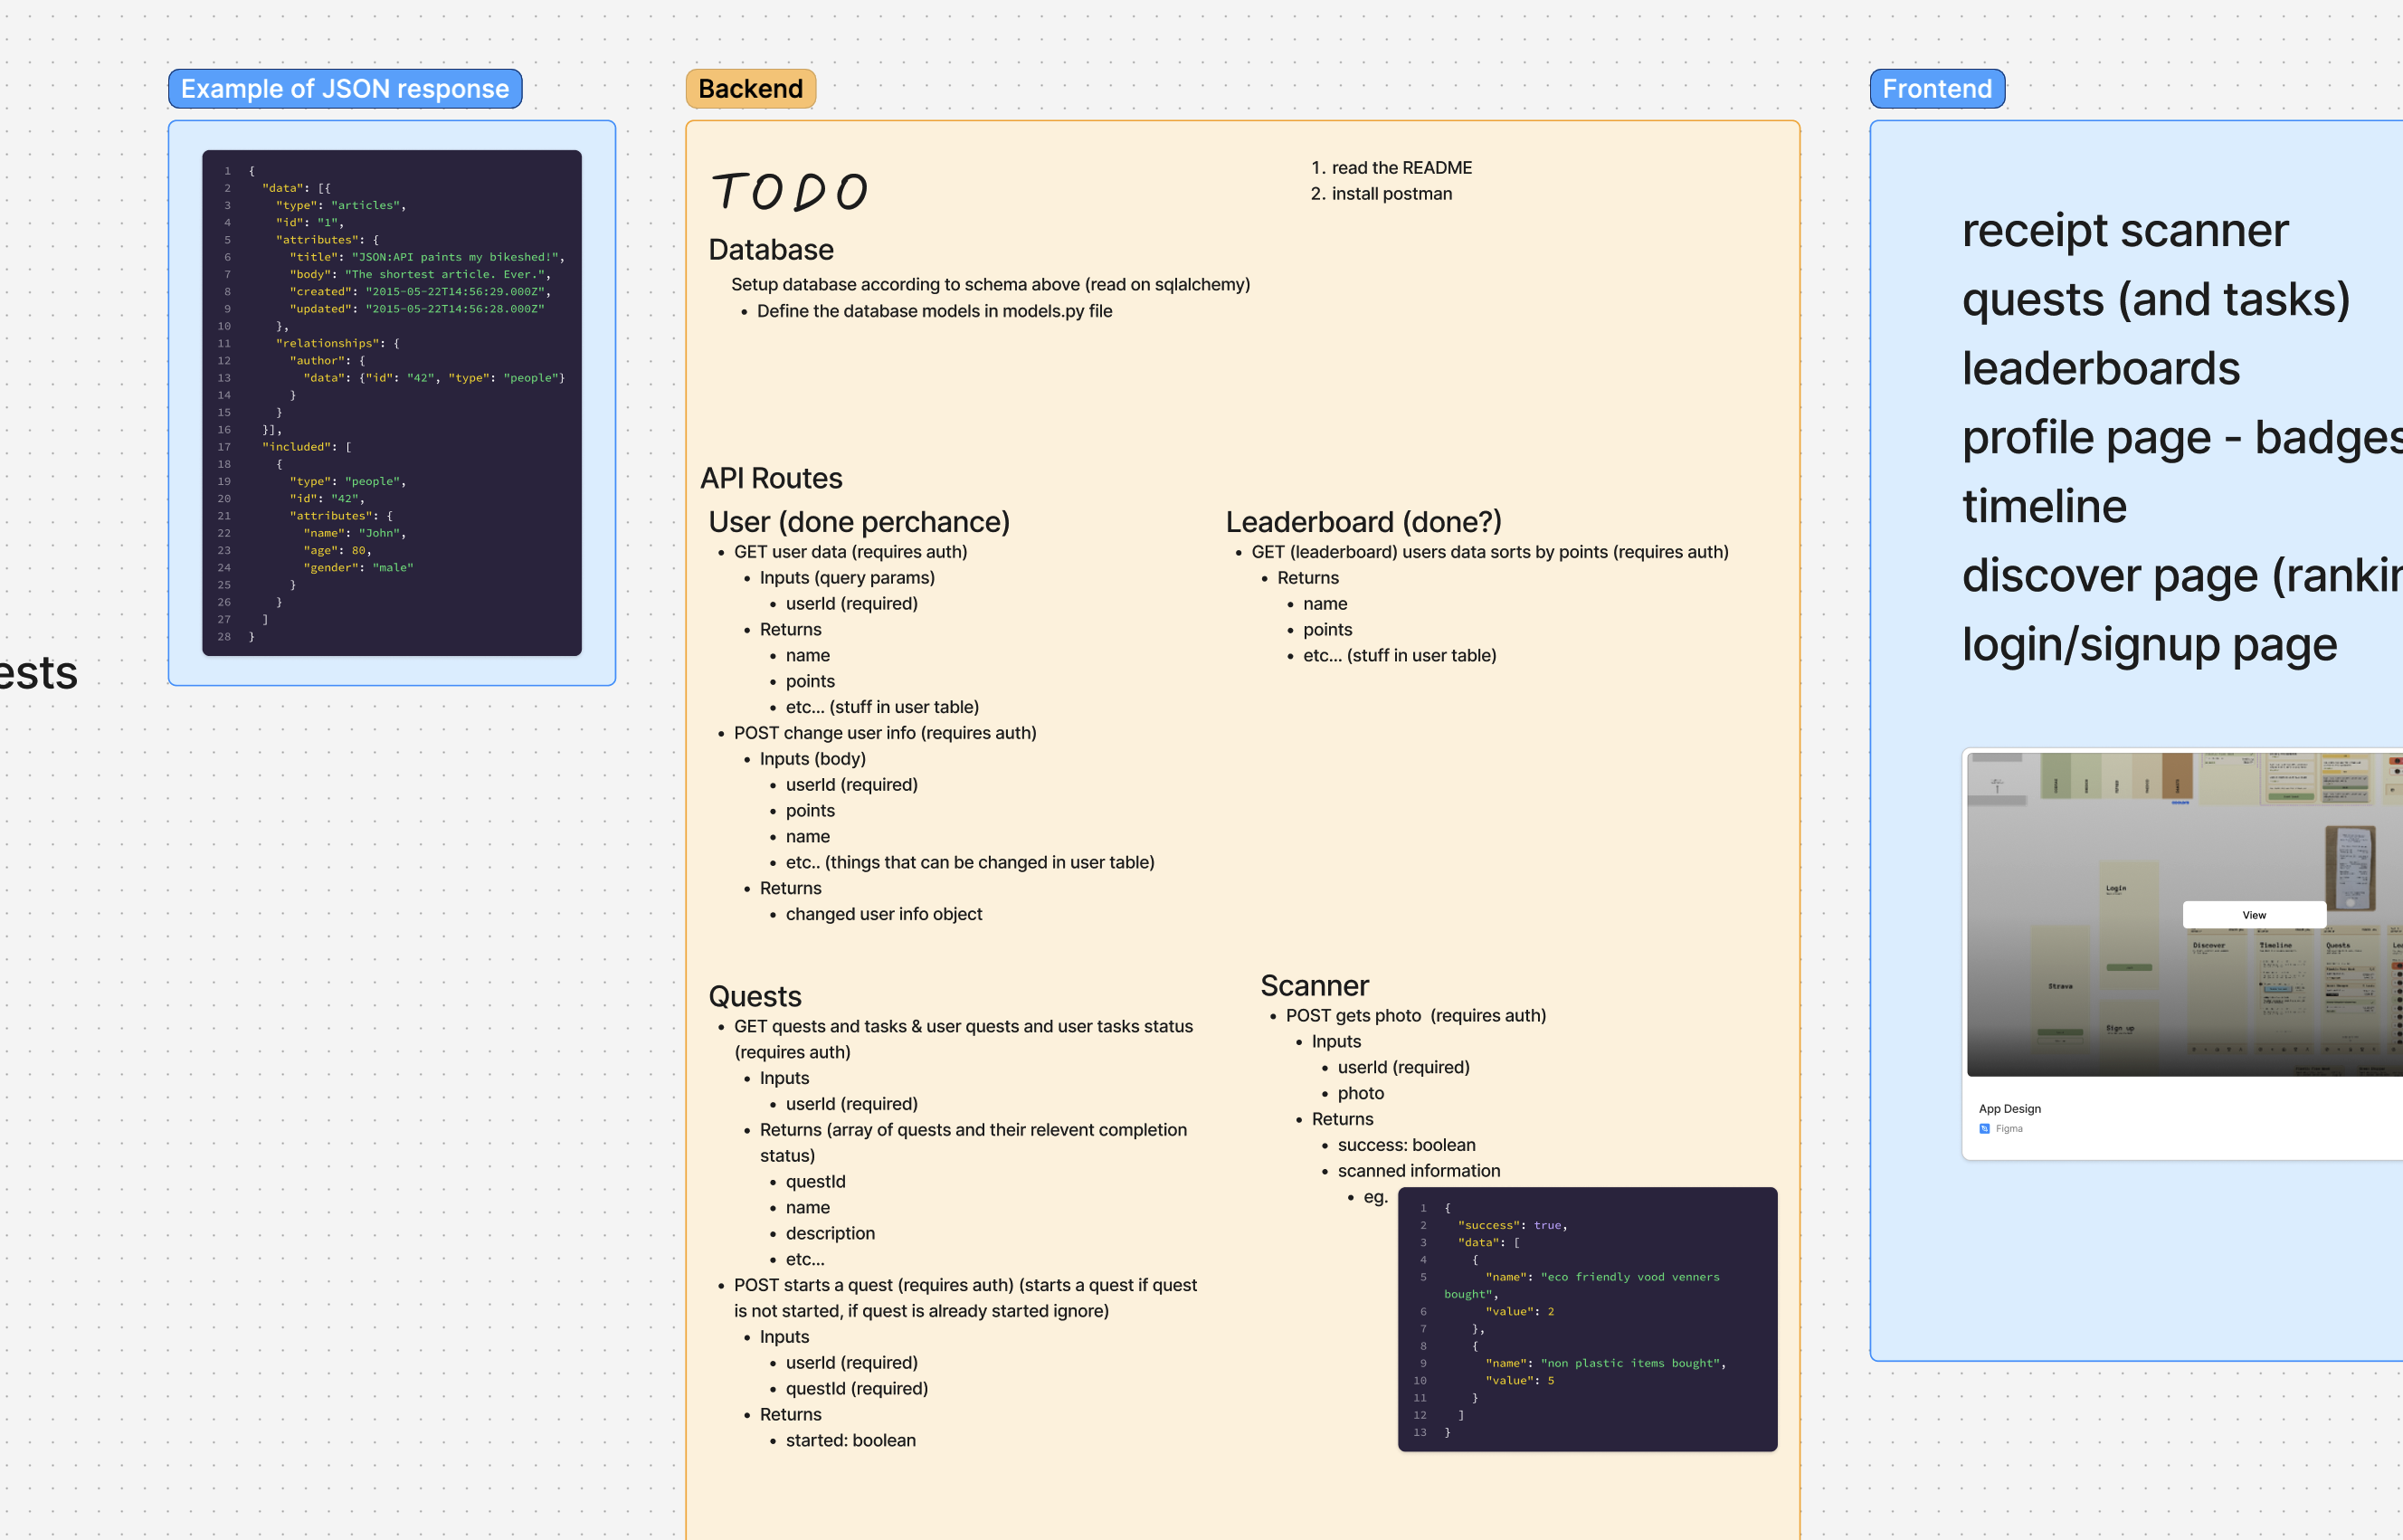Select the Backend section label
Image resolution: width=2403 pixels, height=1540 pixels.
coord(750,89)
